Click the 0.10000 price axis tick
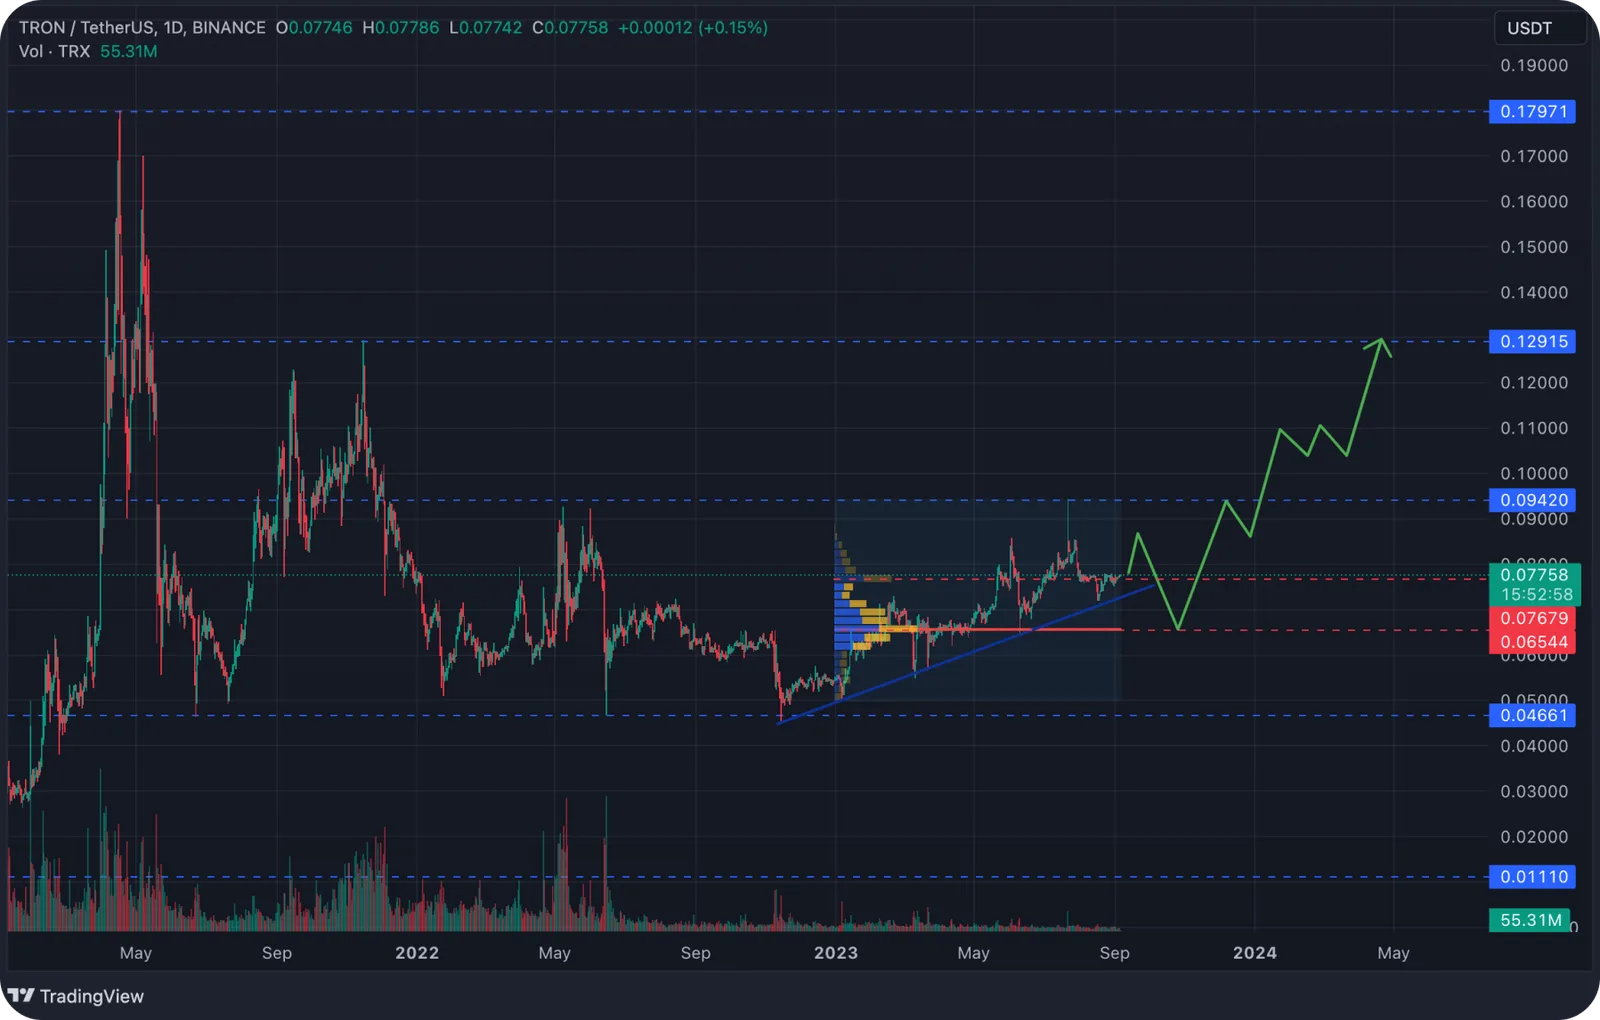This screenshot has width=1600, height=1020. point(1534,474)
